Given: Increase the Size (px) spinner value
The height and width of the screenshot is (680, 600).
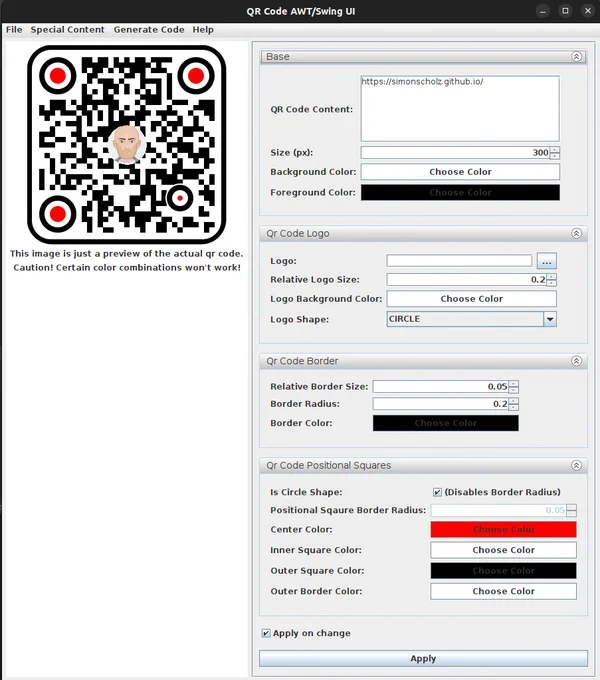Looking at the screenshot, I should point(554,150).
